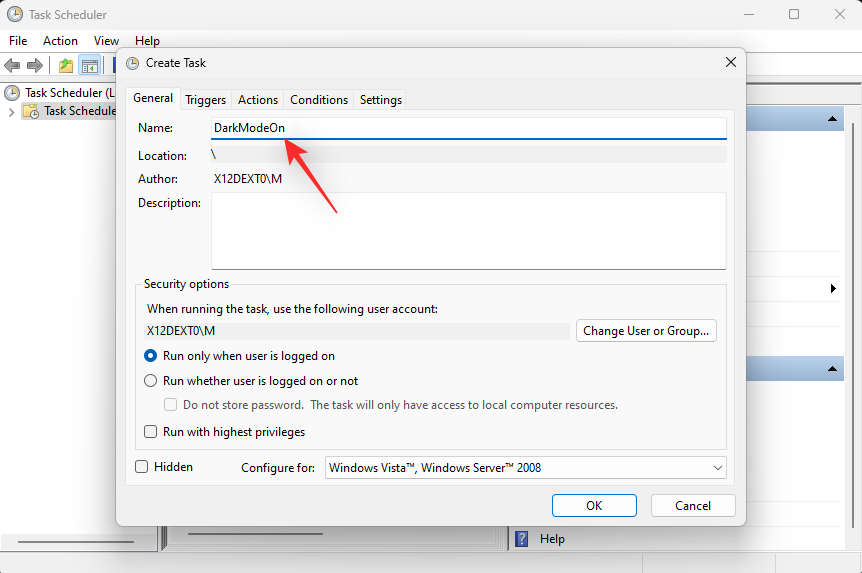This screenshot has height=573, width=862.
Task: Open the Action menu
Action: [60, 41]
